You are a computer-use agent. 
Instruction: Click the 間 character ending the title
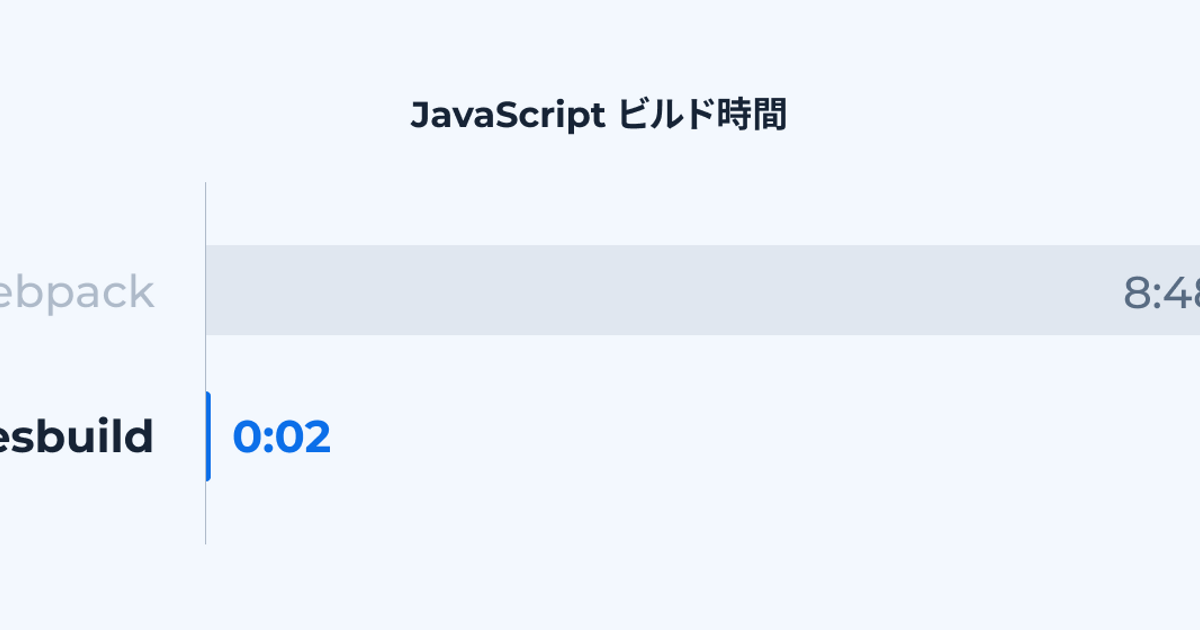(770, 116)
